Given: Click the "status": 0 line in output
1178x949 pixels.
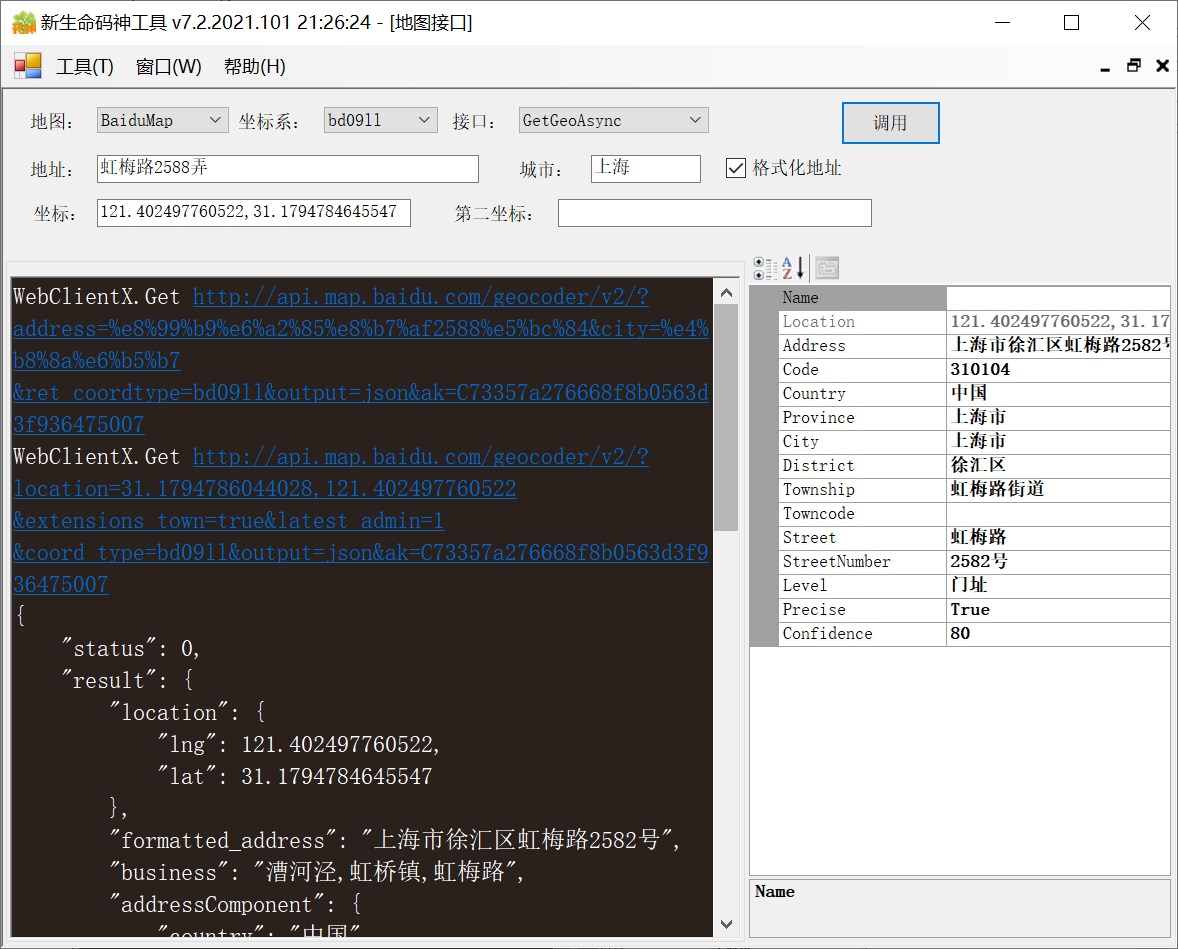Looking at the screenshot, I should pyautogui.click(x=130, y=648).
